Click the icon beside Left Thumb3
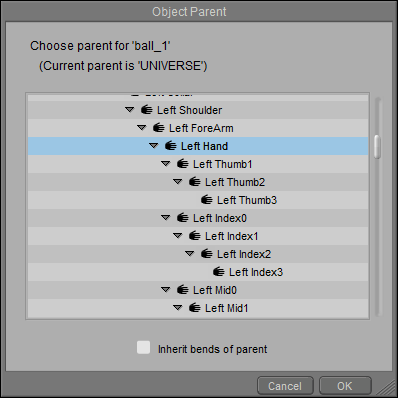This screenshot has height=398, width=398. 207,200
